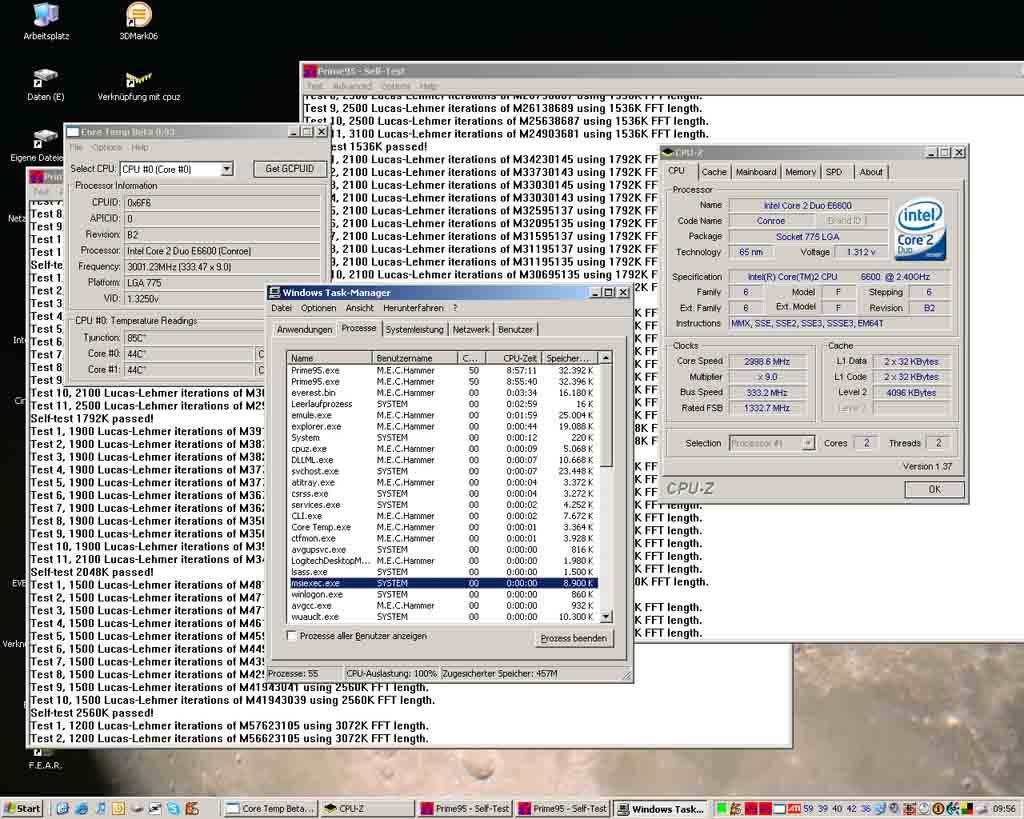Select the wuauclt.exe process row
1024x819 pixels.
(443, 617)
